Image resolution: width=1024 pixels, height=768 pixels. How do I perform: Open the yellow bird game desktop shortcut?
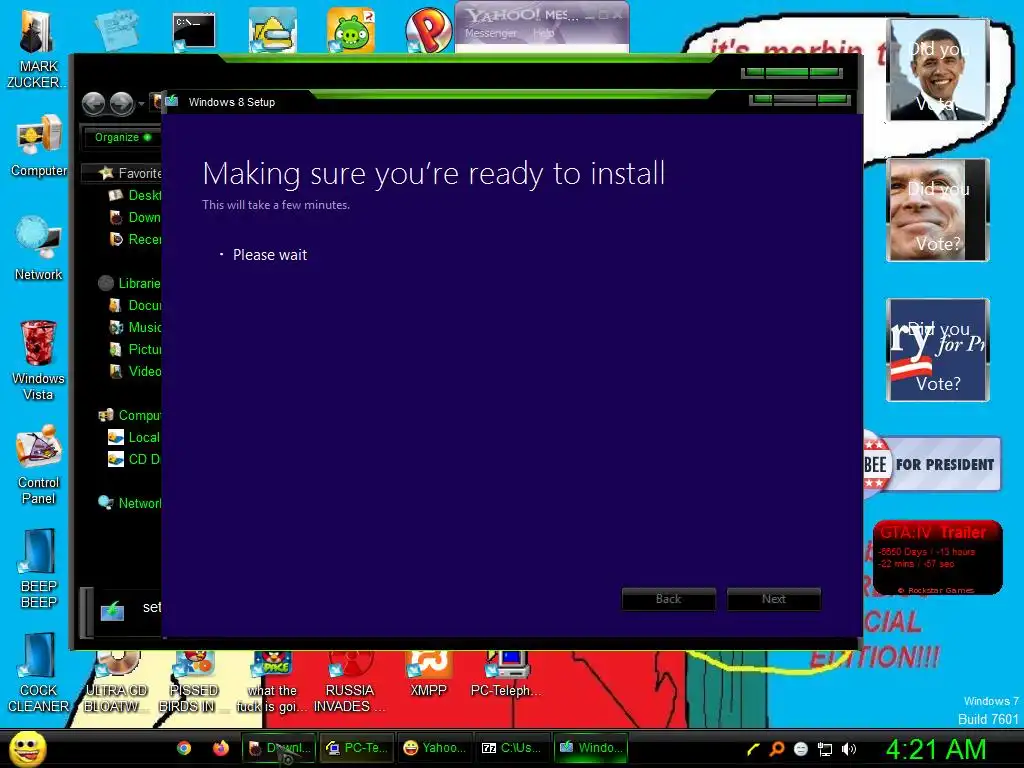[272, 30]
